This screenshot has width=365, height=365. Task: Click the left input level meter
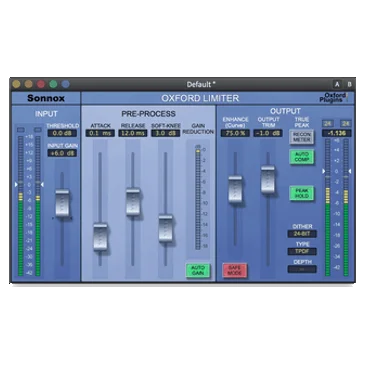point(21,206)
